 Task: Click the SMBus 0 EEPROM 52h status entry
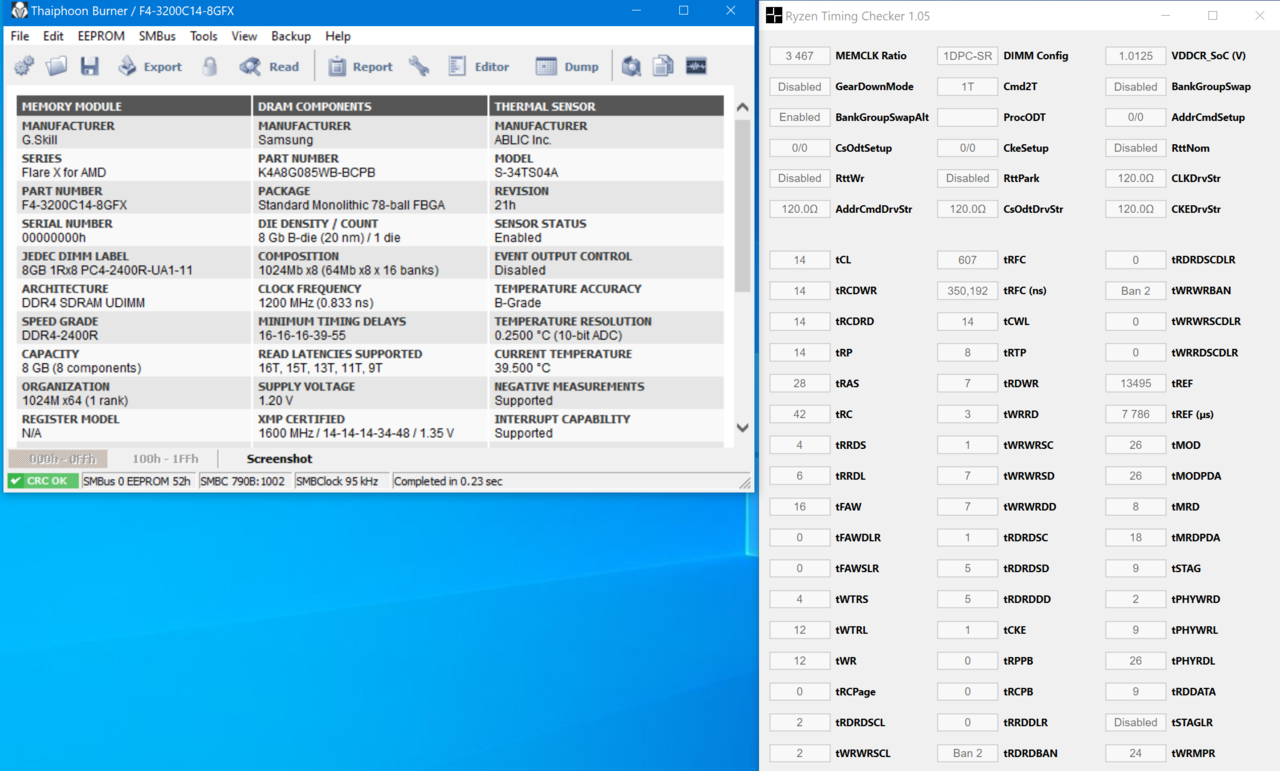137,482
